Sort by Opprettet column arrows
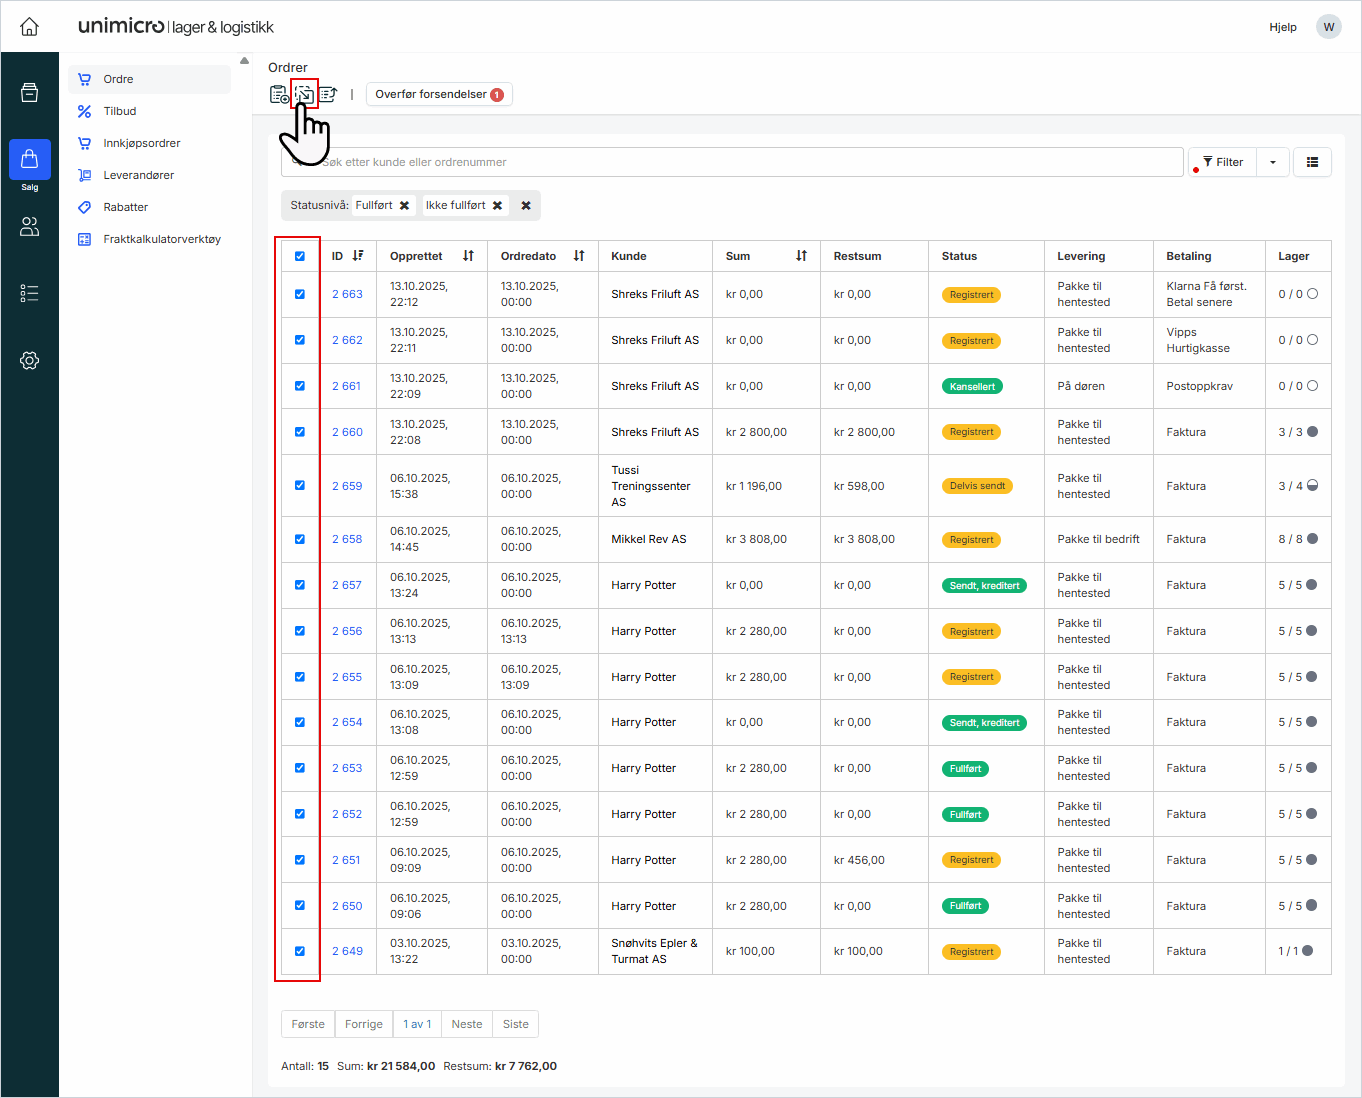Image resolution: width=1362 pixels, height=1098 pixels. click(x=468, y=256)
